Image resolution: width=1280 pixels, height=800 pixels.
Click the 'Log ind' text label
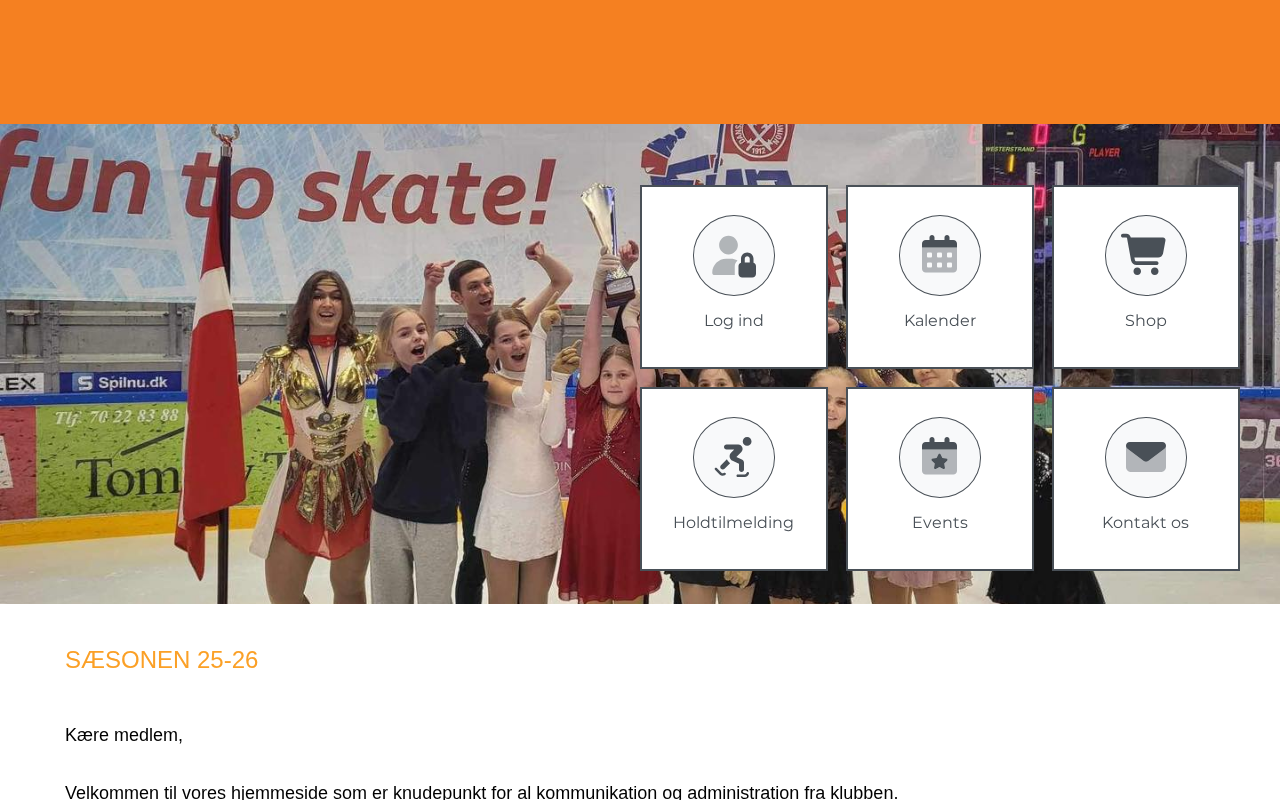tap(734, 321)
